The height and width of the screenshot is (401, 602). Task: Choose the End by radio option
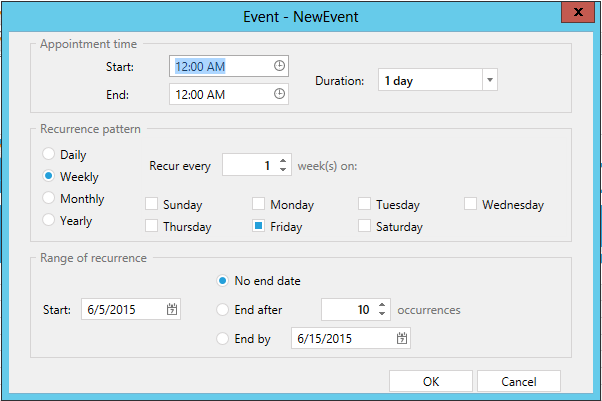tap(223, 339)
